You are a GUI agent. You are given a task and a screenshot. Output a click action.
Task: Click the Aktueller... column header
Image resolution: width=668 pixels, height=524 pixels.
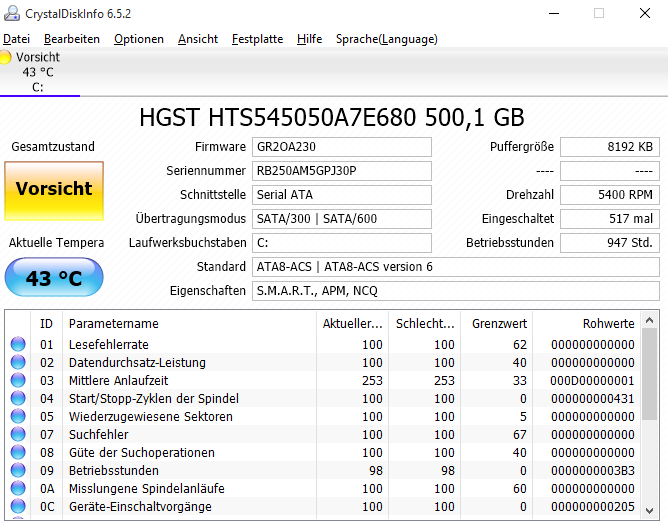pos(353,324)
